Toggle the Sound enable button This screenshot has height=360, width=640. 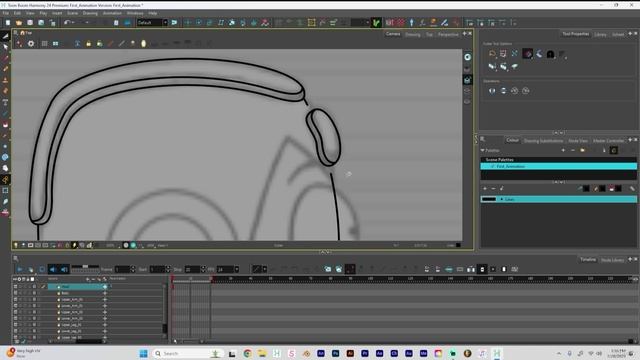coord(53,269)
